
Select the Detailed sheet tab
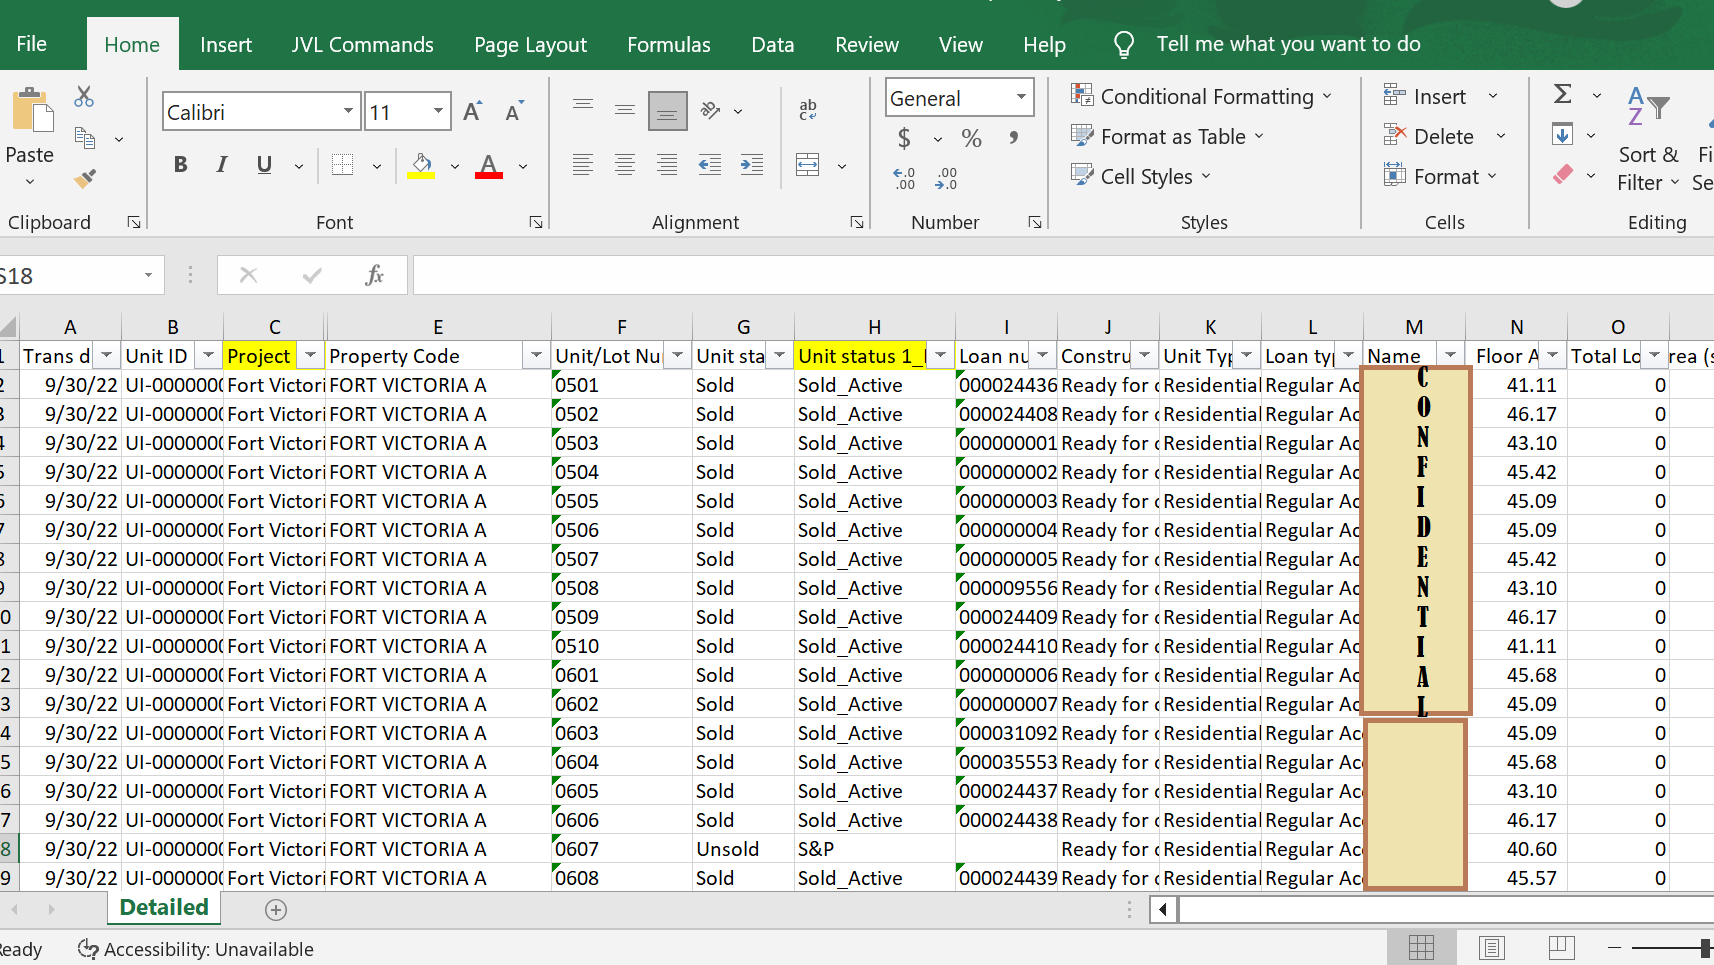click(164, 908)
